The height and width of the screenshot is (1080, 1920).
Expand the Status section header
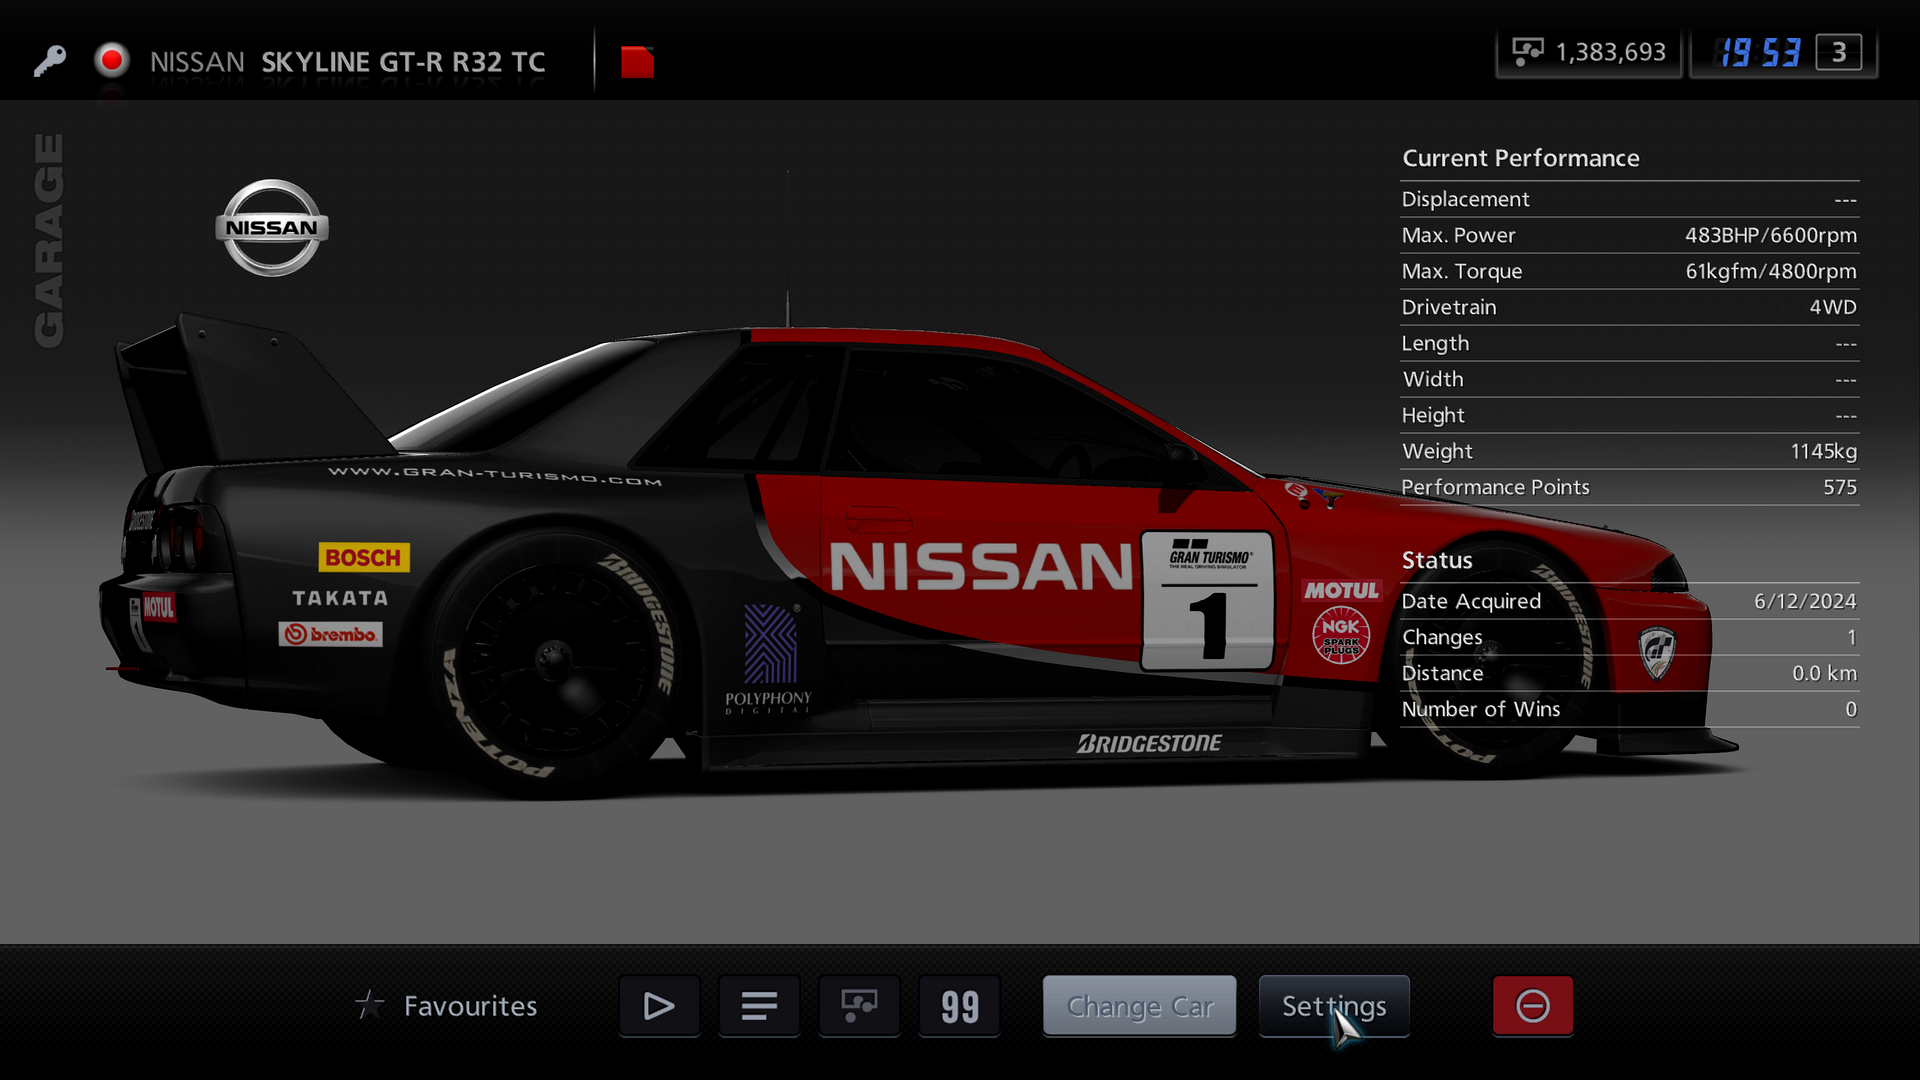coord(1437,560)
